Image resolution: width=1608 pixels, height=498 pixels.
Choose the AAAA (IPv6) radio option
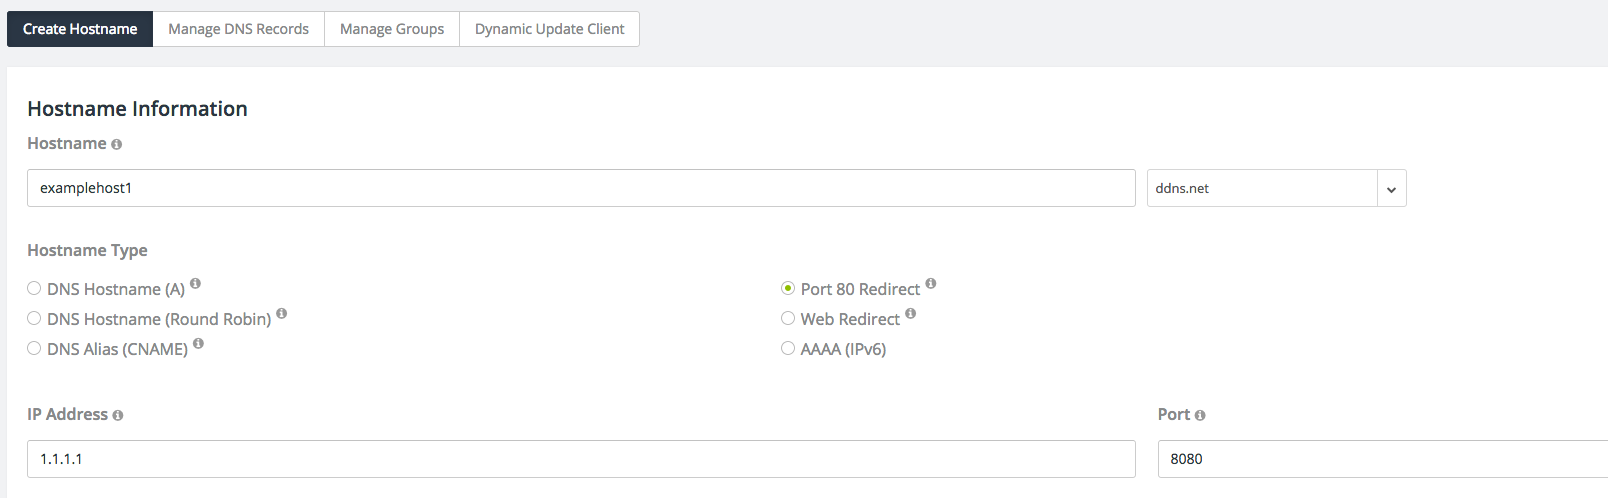pos(788,348)
